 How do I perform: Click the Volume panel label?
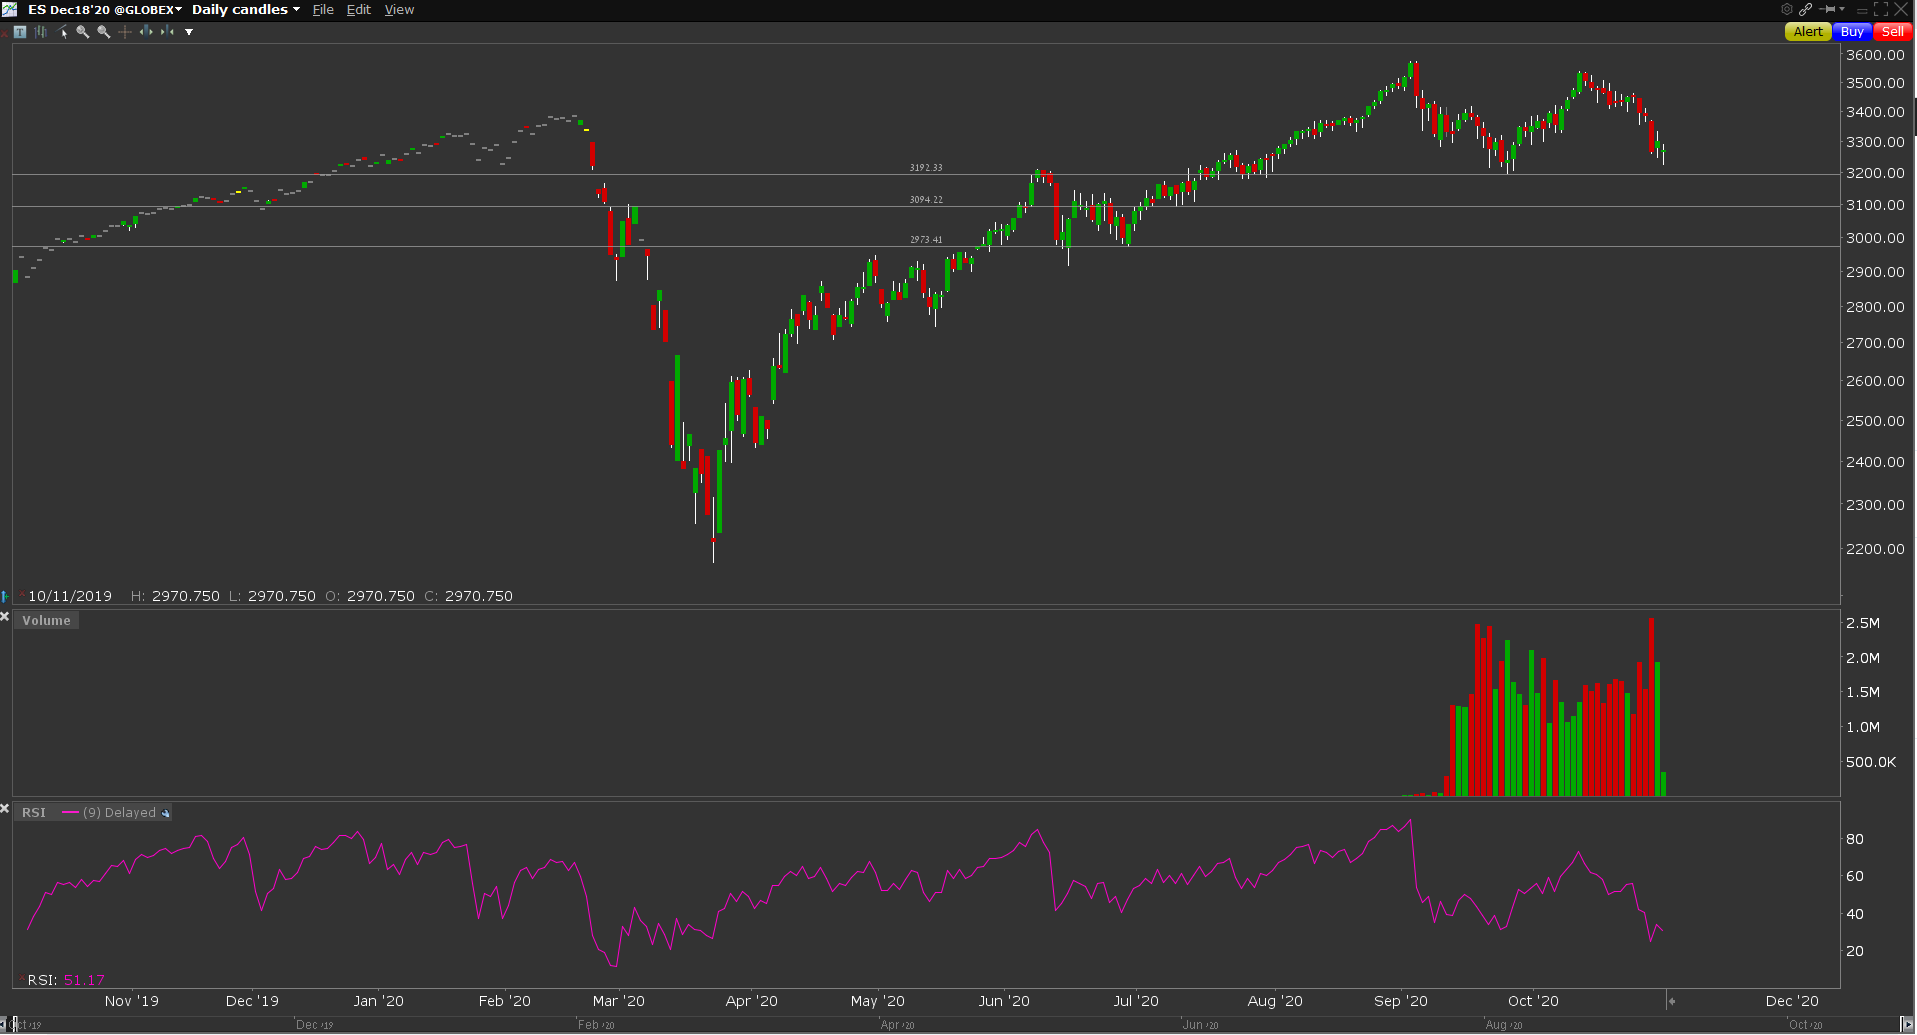(47, 621)
